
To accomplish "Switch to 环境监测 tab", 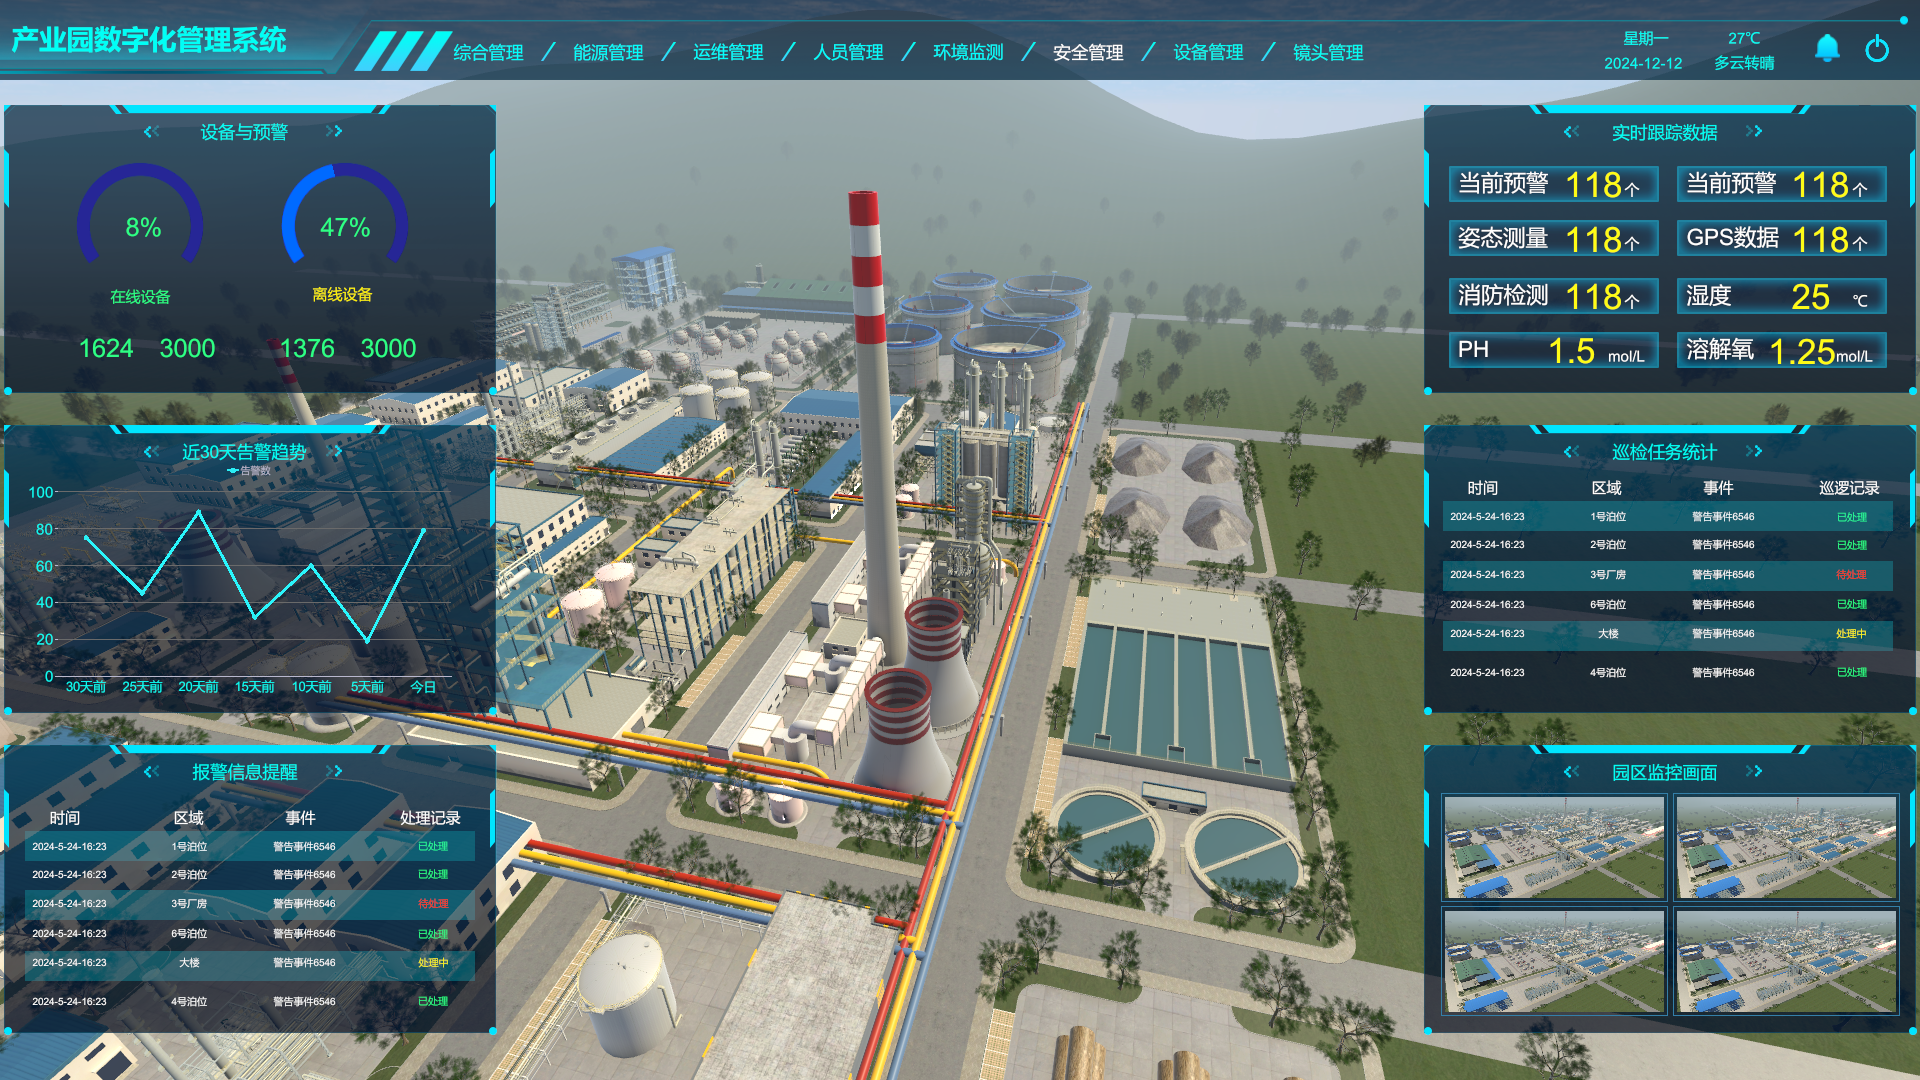I will (968, 52).
